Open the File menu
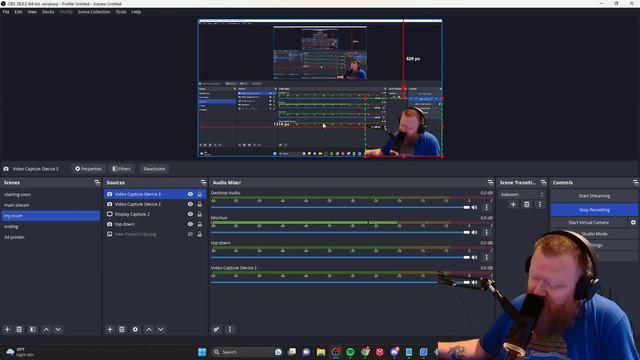The image size is (640, 360). [6, 12]
